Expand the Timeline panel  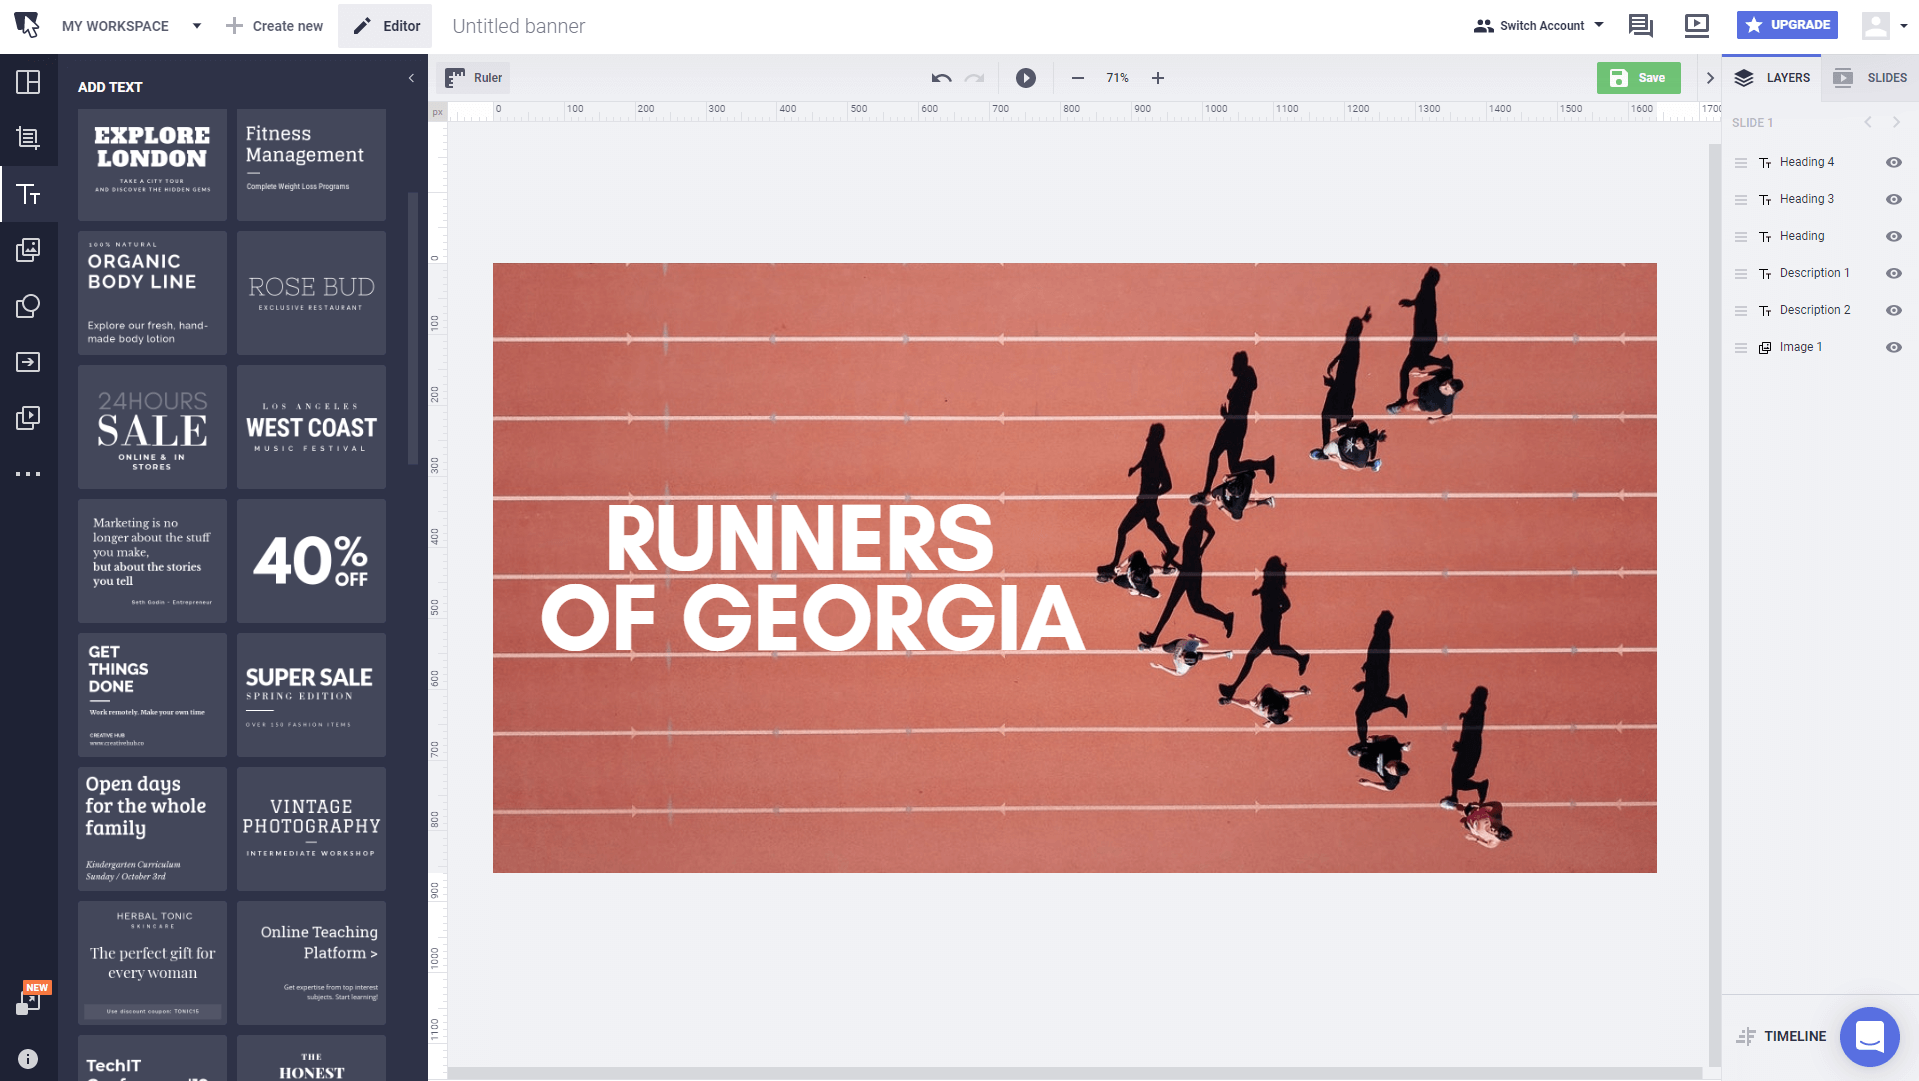(x=1782, y=1037)
